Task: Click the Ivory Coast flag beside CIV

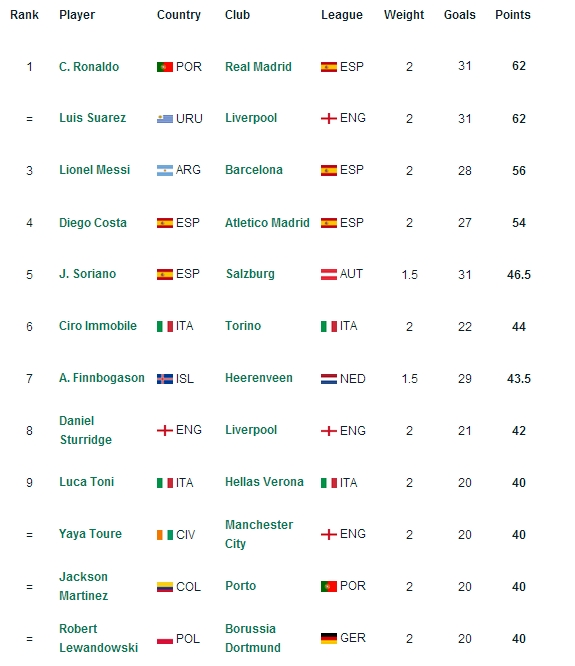Action: click(165, 535)
